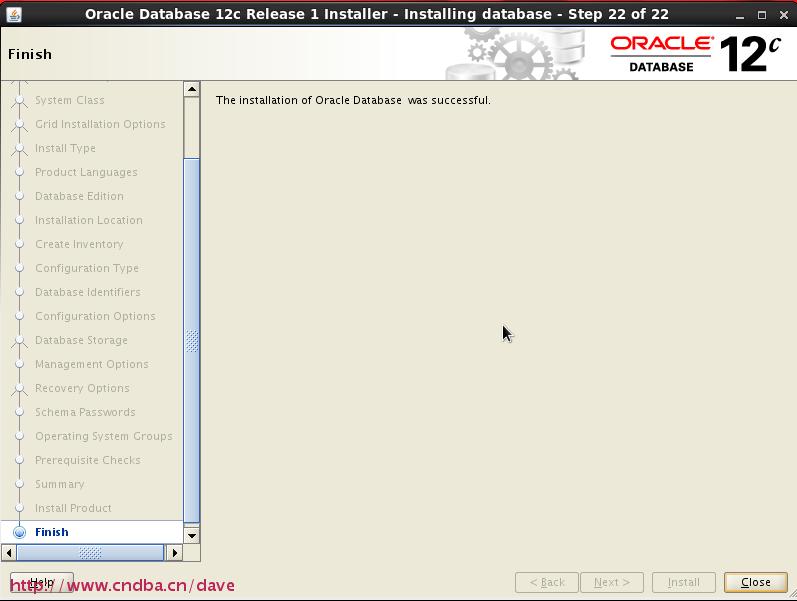797x601 pixels.
Task: Click the Schema Passwords bullet icon
Action: (19, 412)
